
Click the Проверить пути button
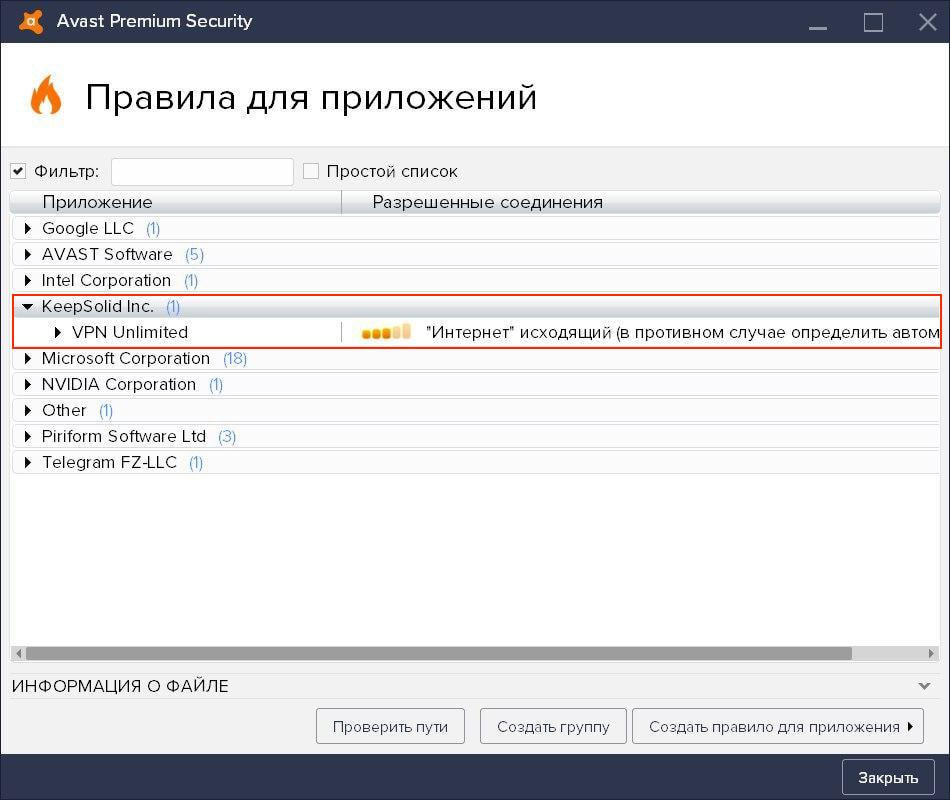pos(390,727)
